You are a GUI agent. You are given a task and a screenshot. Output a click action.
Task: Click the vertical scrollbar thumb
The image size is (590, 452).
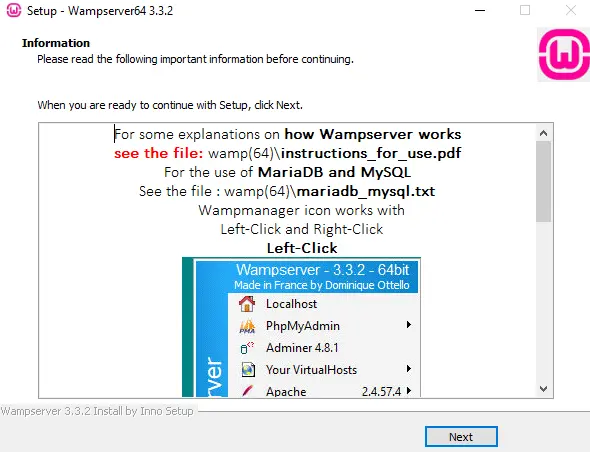coord(543,181)
